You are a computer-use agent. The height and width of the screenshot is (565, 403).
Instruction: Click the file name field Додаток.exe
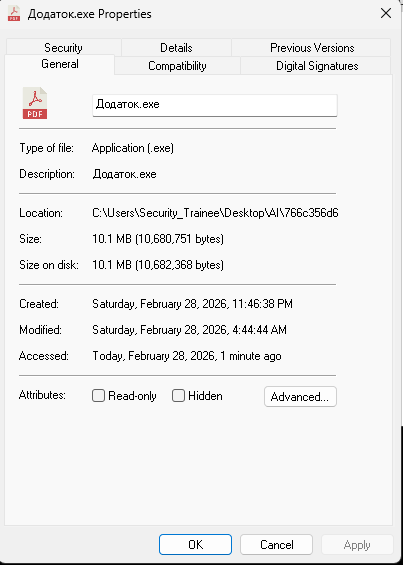coord(215,105)
